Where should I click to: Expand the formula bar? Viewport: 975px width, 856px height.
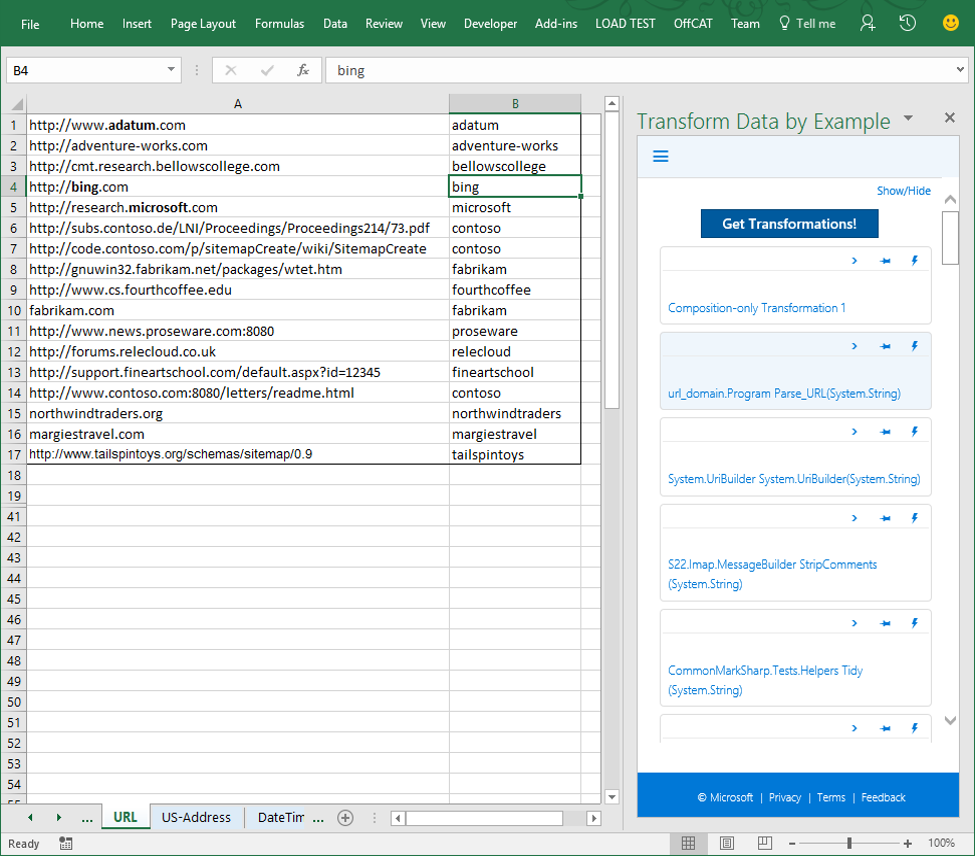[x=960, y=71]
